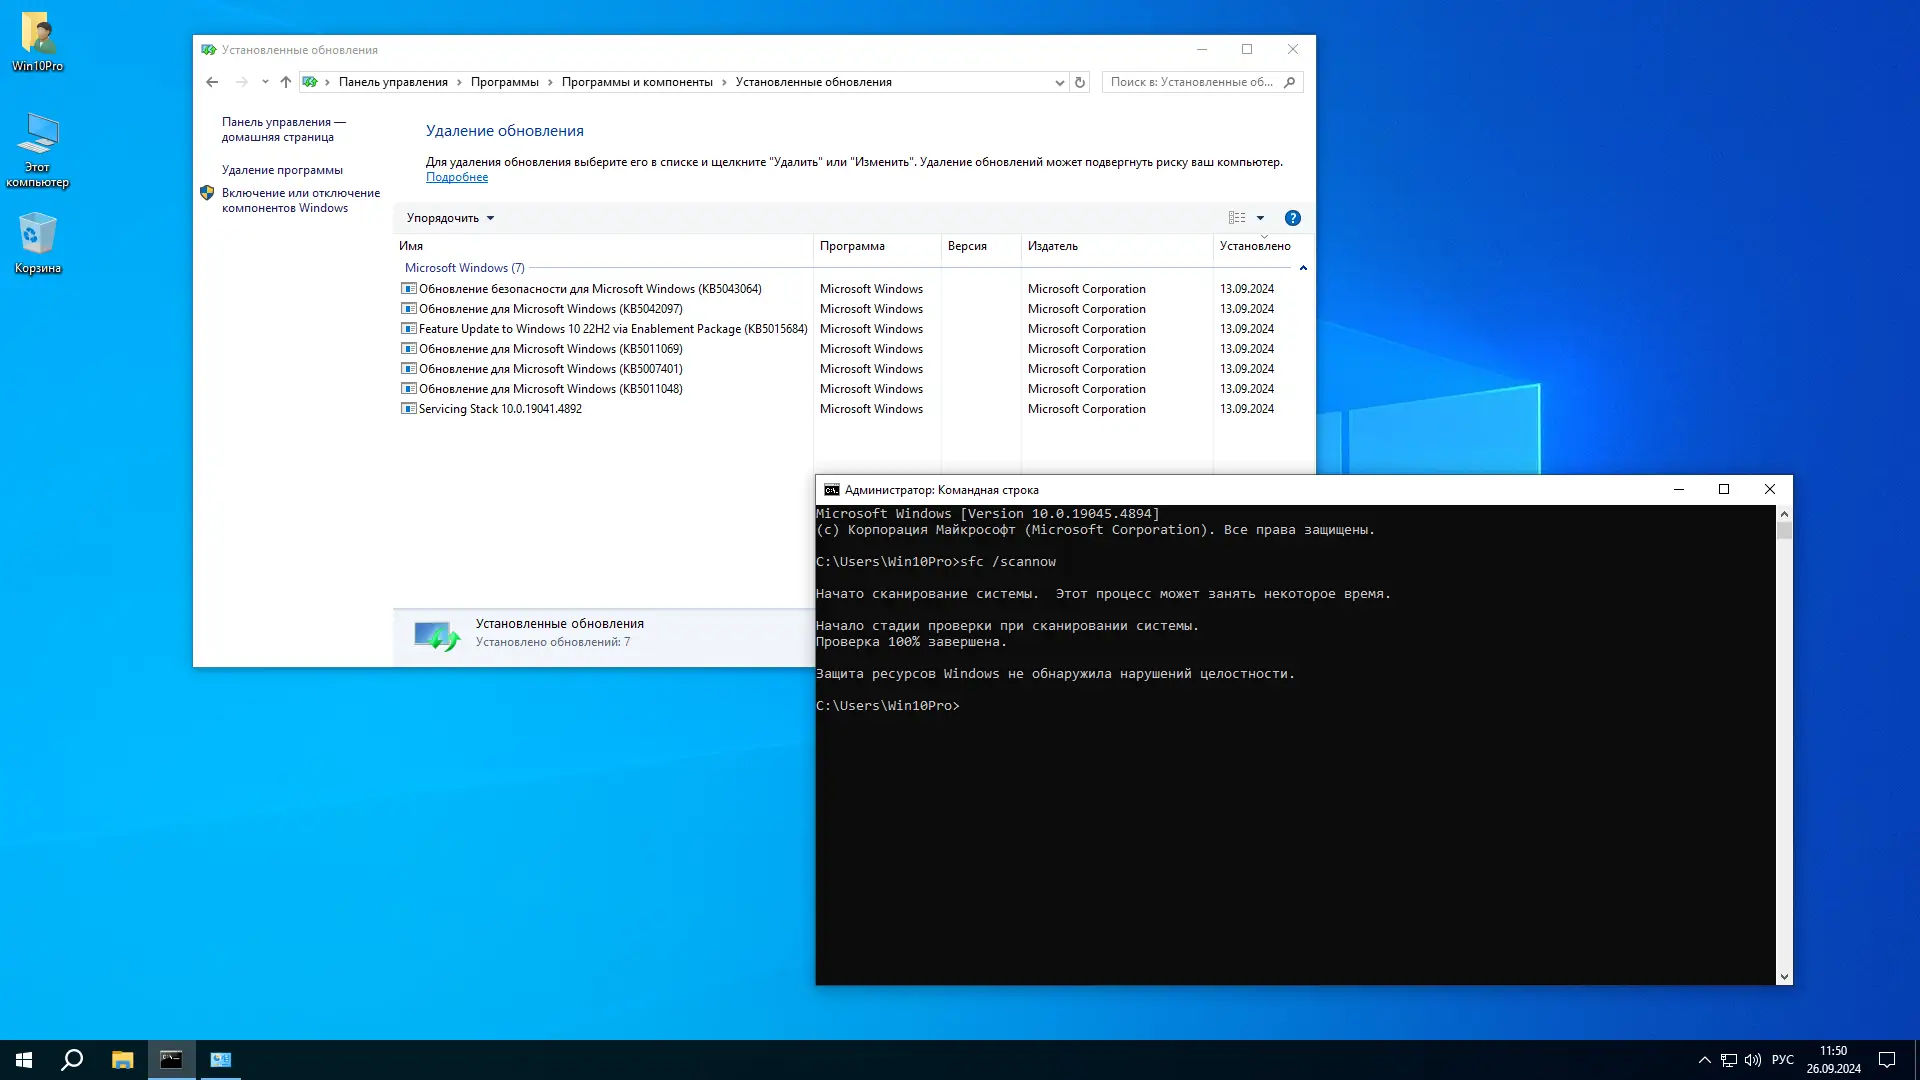Viewport: 1920px width, 1080px height.
Task: Open the Удаление программы link
Action: pos(282,170)
